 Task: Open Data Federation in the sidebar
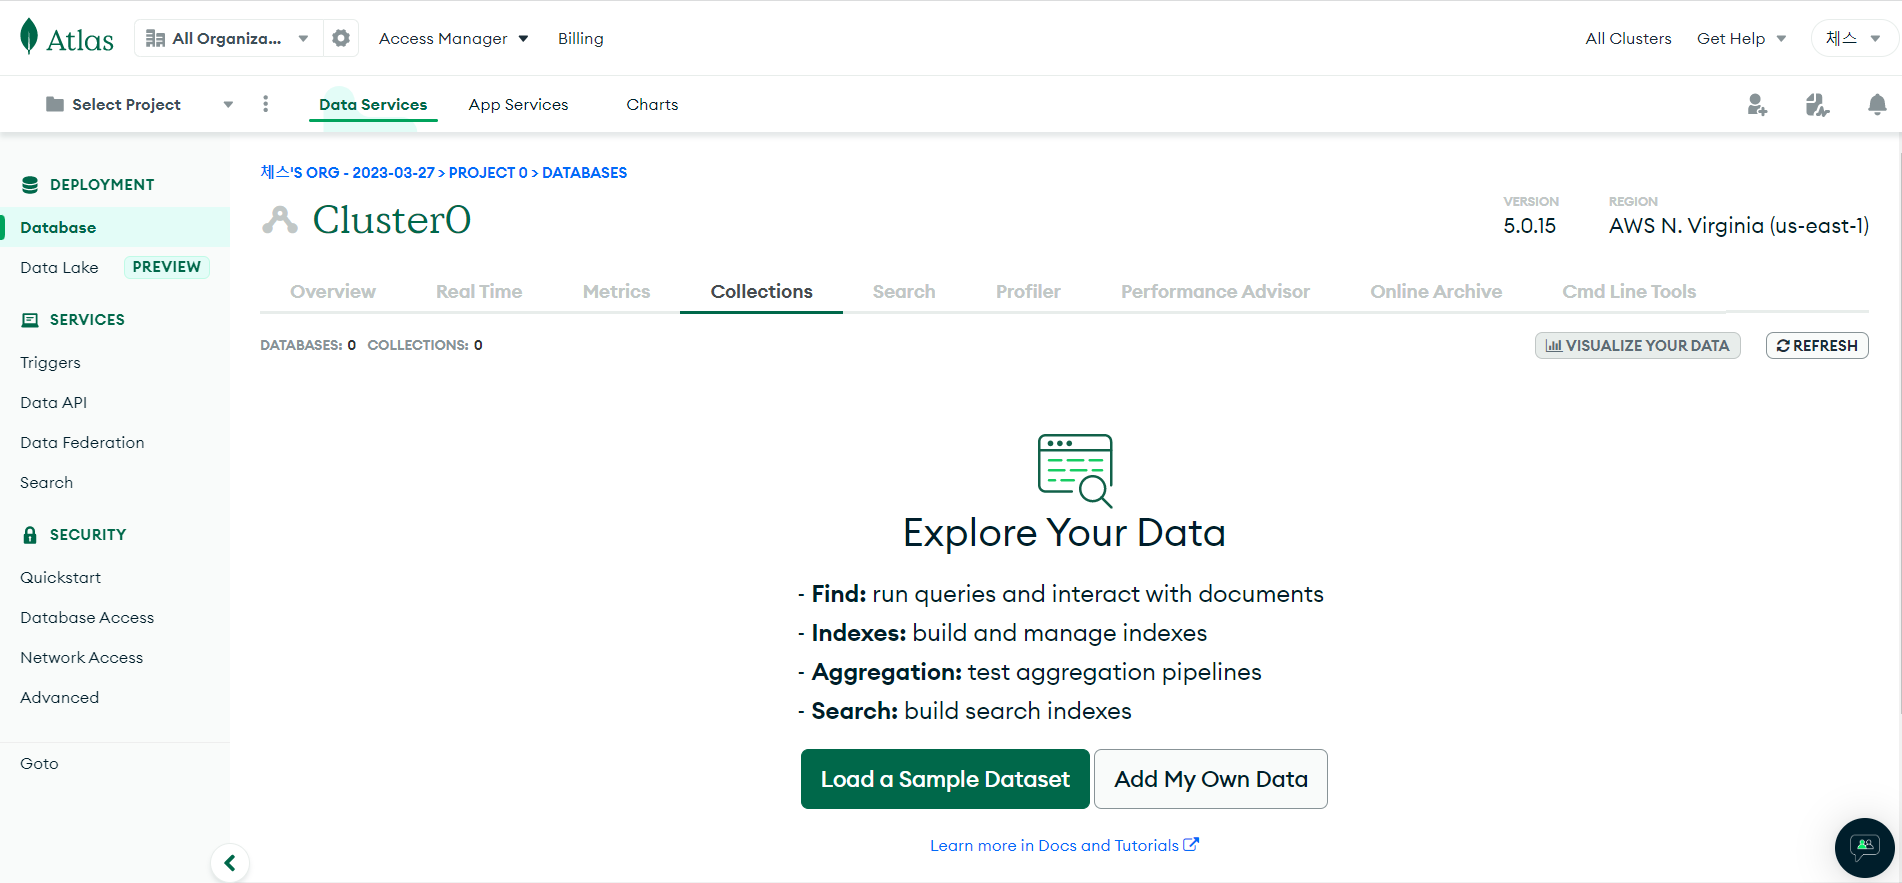point(82,442)
